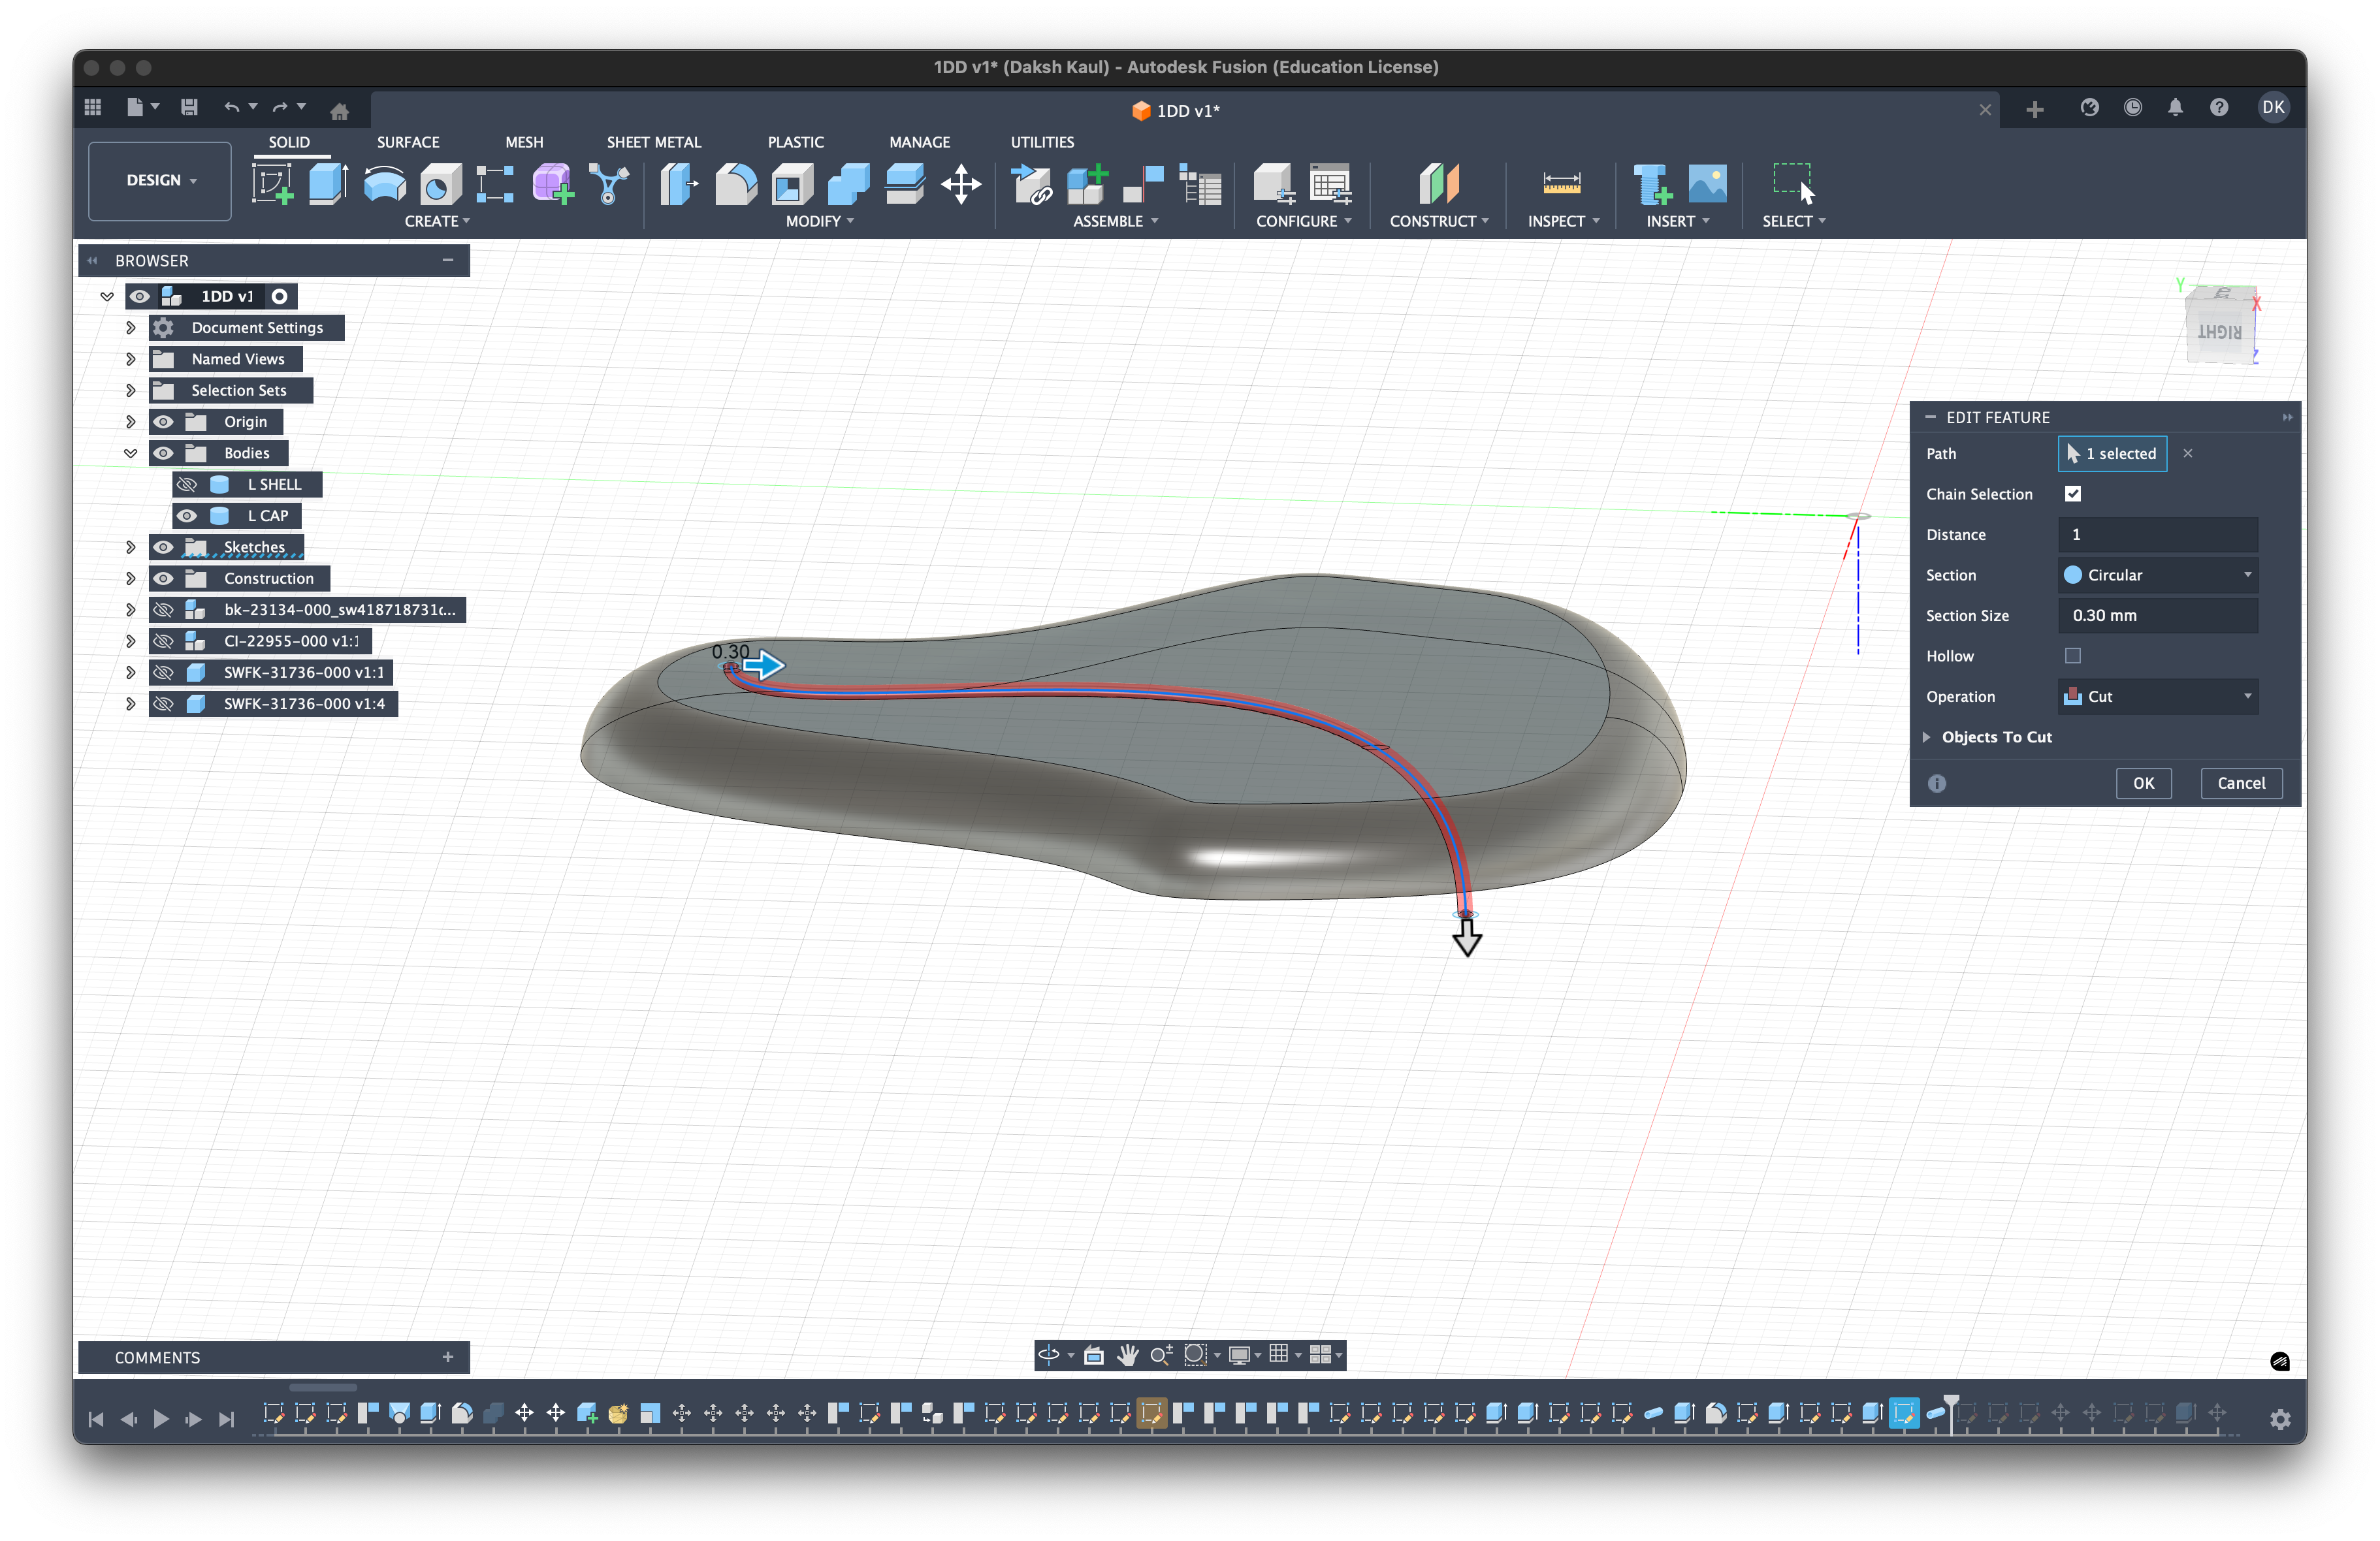Open the Insert Canvas image icon
The height and width of the screenshot is (1541, 2380).
1707,184
